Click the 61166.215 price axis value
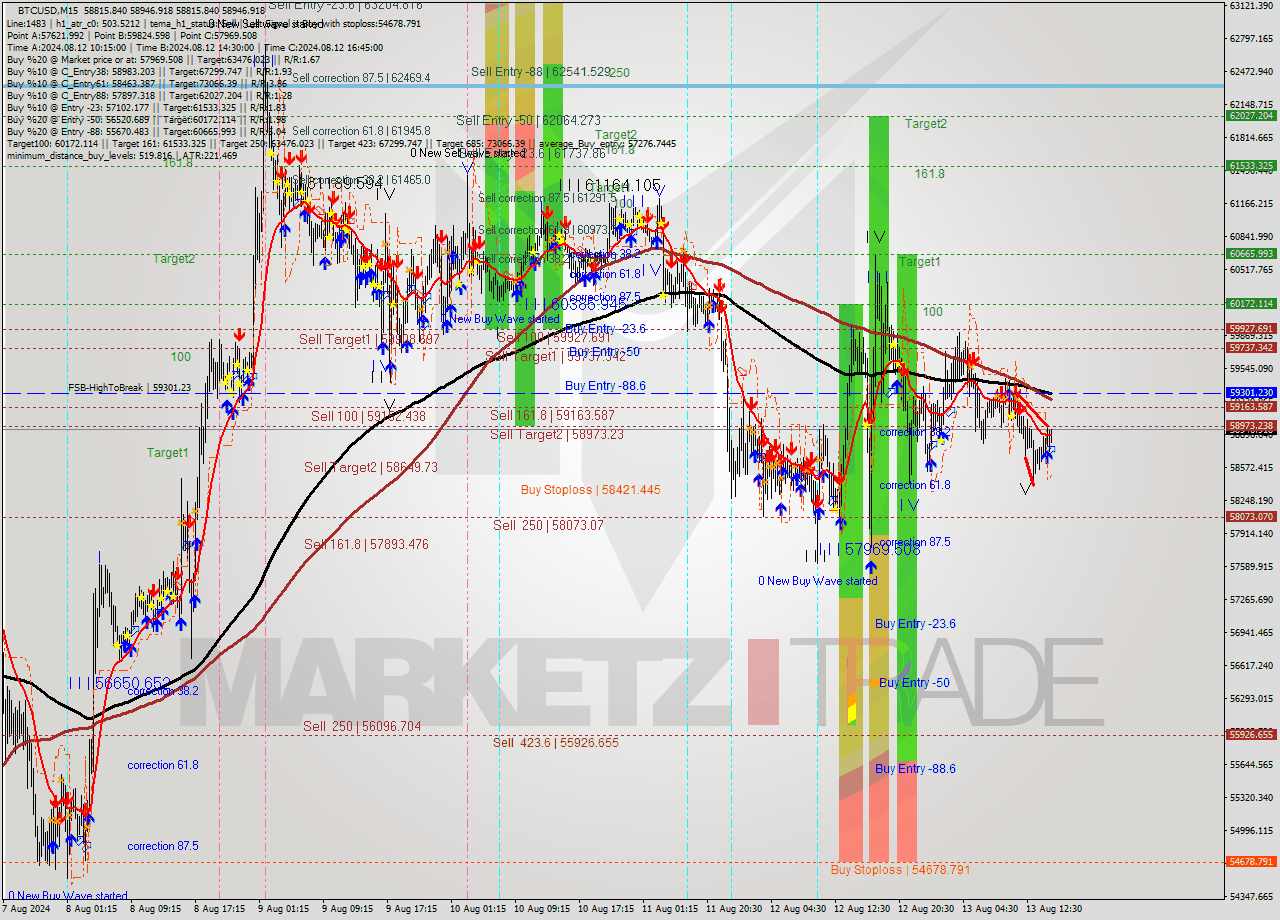Screen dimensions: 1280x920 click(x=1251, y=203)
